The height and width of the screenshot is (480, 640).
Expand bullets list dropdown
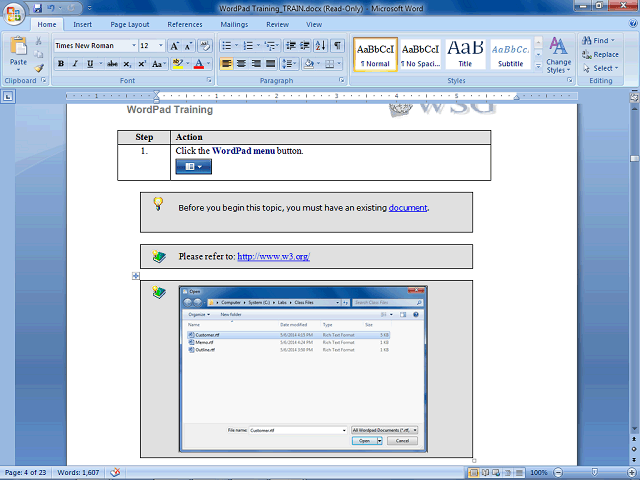tap(236, 45)
